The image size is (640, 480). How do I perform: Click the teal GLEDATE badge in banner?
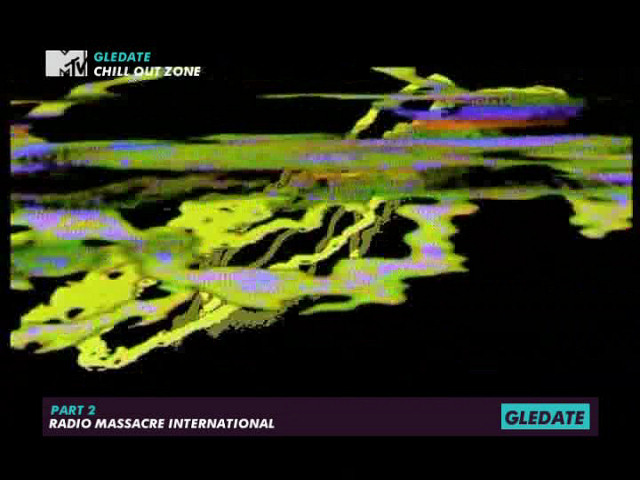coord(545,417)
